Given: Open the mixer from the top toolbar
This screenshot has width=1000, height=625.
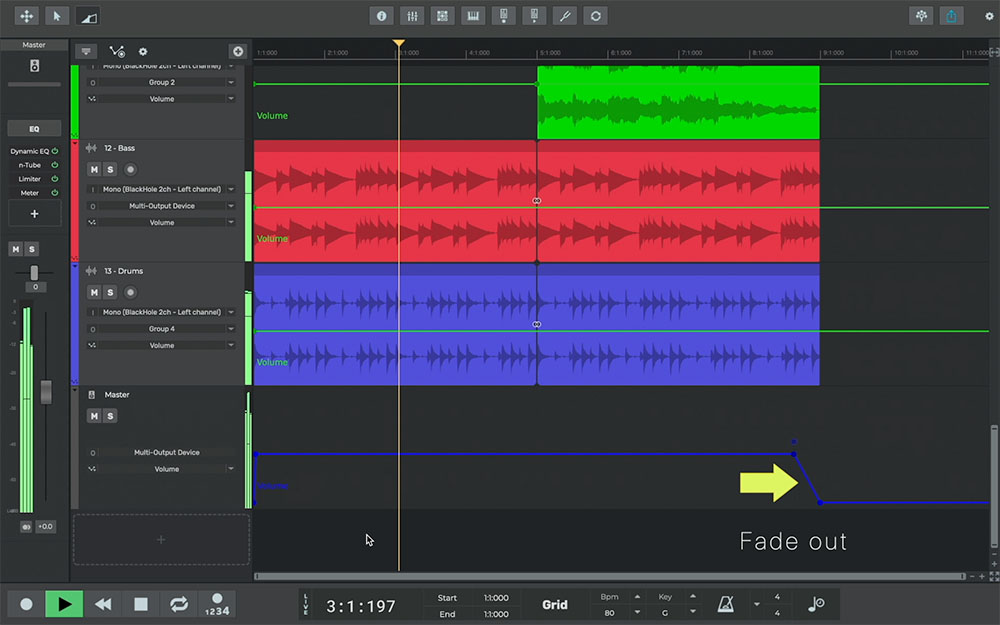Looking at the screenshot, I should [x=411, y=16].
